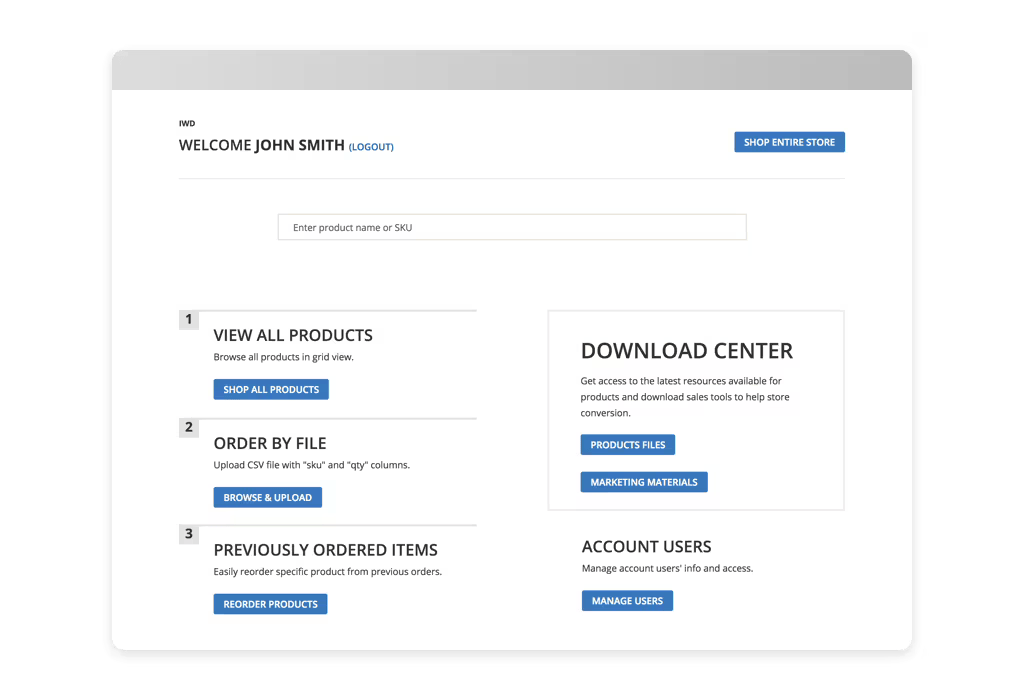Screen dimensions: 1024x700
Task: Click the IWD logo text
Action: click(187, 124)
